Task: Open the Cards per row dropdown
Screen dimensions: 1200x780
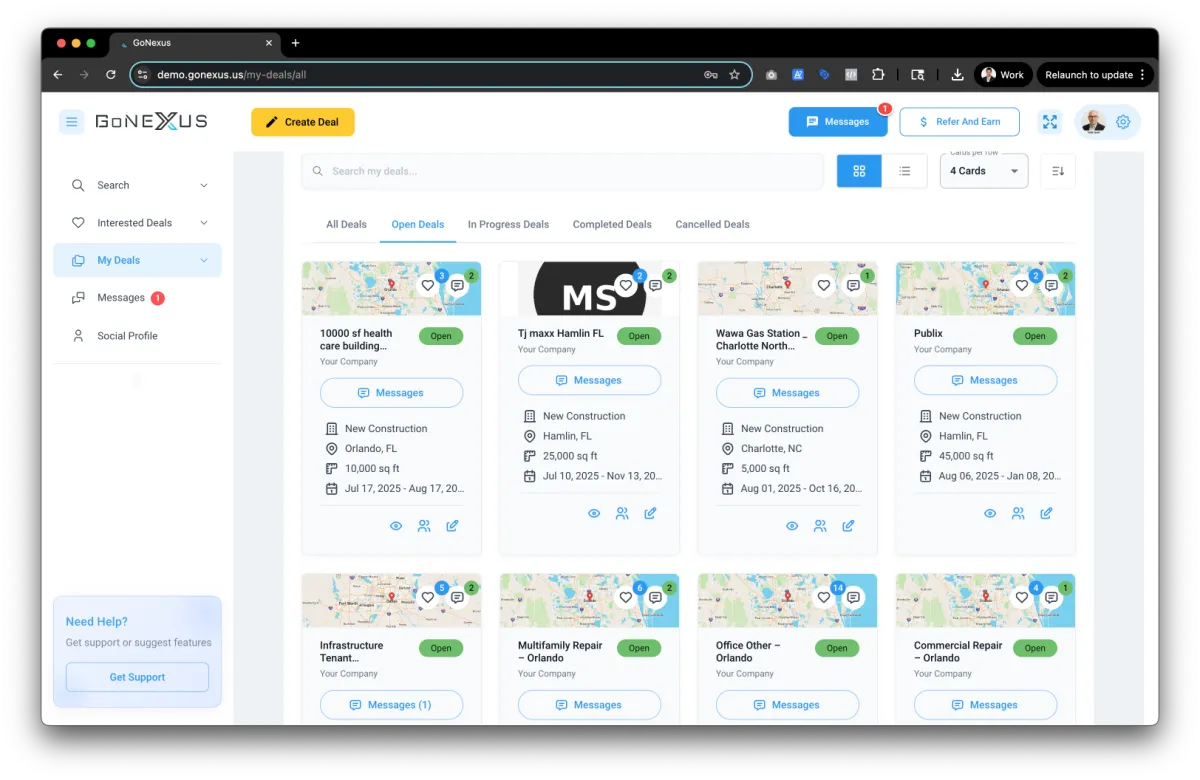Action: point(984,171)
